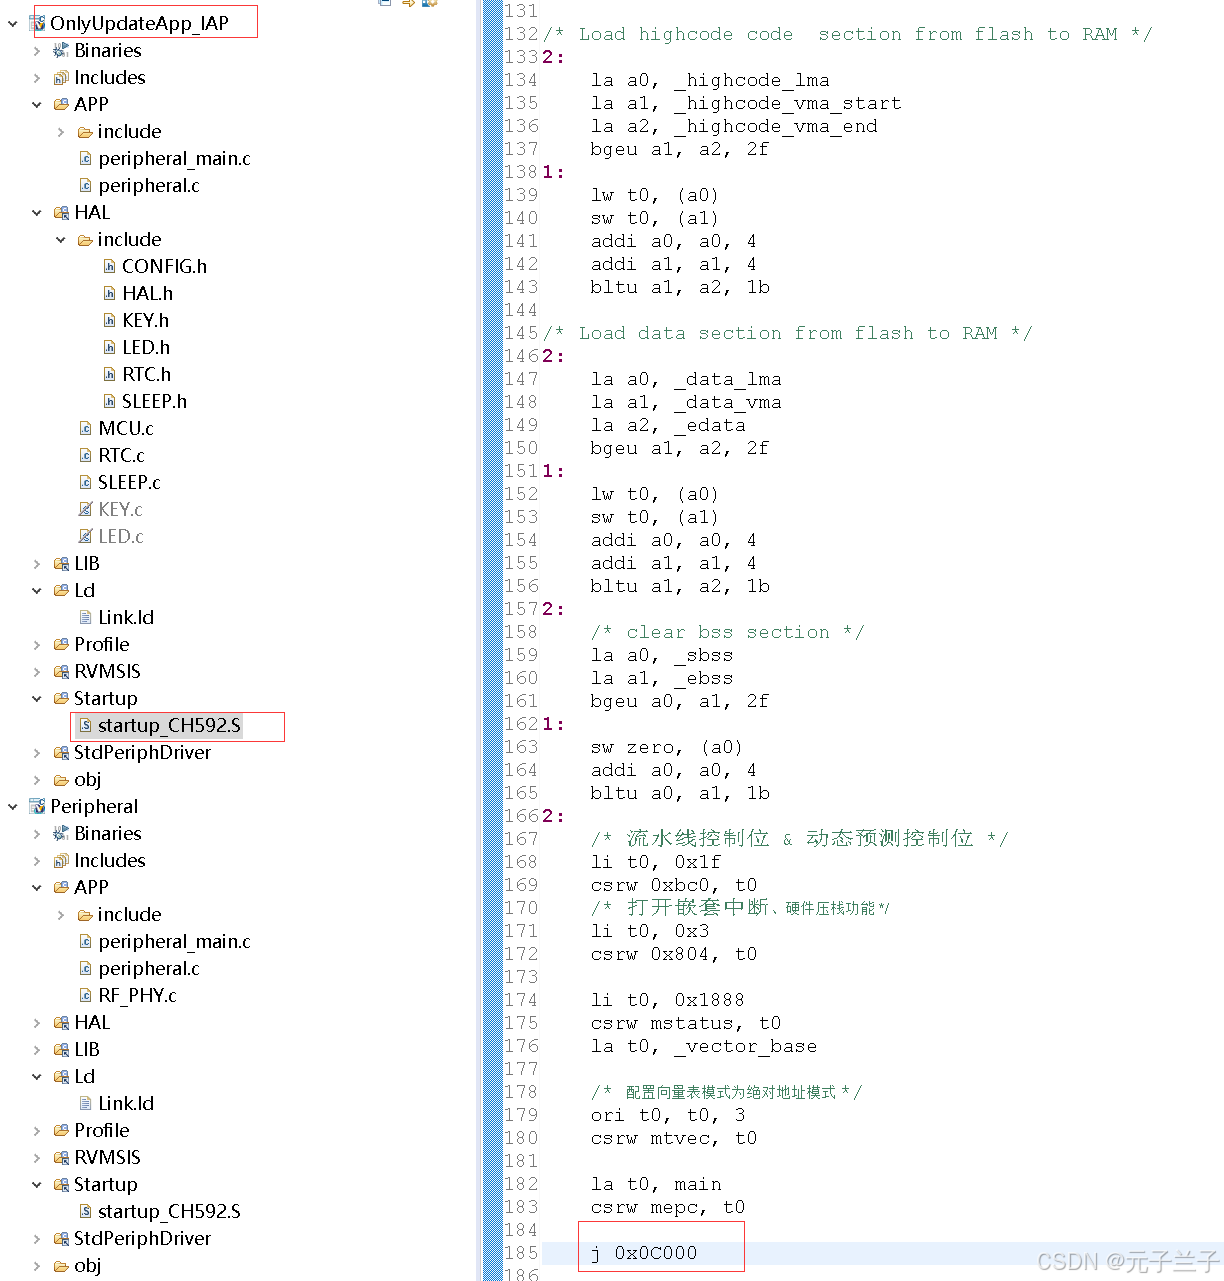Collapse the Peripheral project node
Viewport: 1224px width, 1281px height.
[x=13, y=806]
